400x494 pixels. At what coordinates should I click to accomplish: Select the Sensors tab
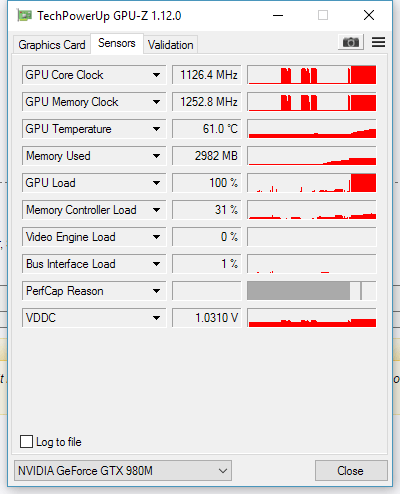(x=117, y=43)
